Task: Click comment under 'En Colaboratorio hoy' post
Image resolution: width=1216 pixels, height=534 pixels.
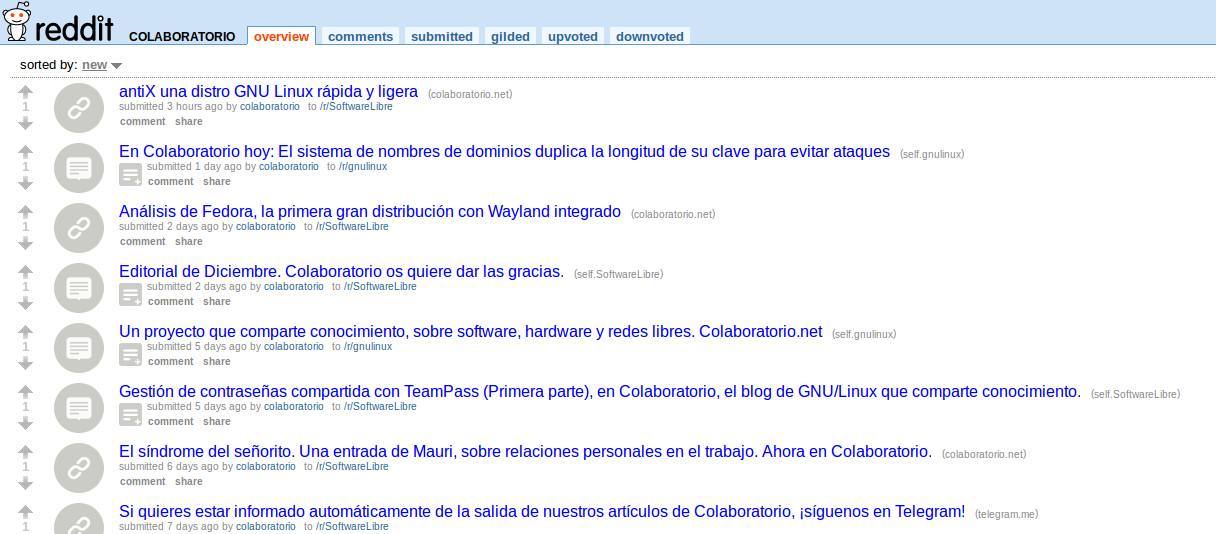Action: point(171,181)
